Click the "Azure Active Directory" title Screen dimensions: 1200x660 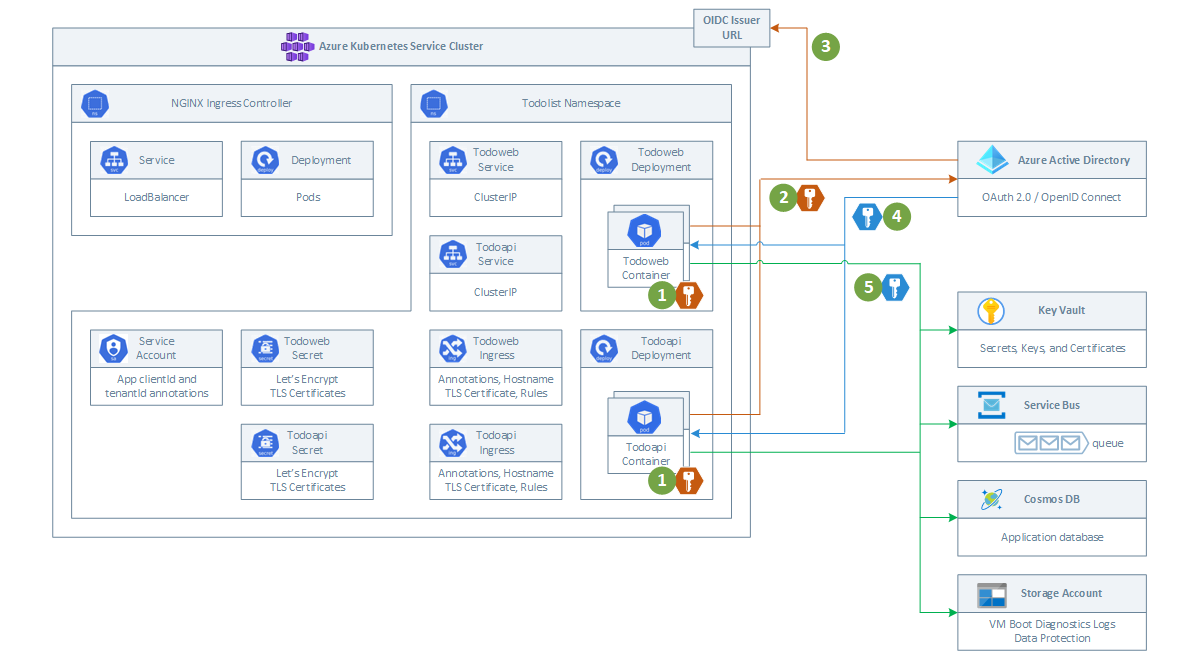pyautogui.click(x=1074, y=160)
